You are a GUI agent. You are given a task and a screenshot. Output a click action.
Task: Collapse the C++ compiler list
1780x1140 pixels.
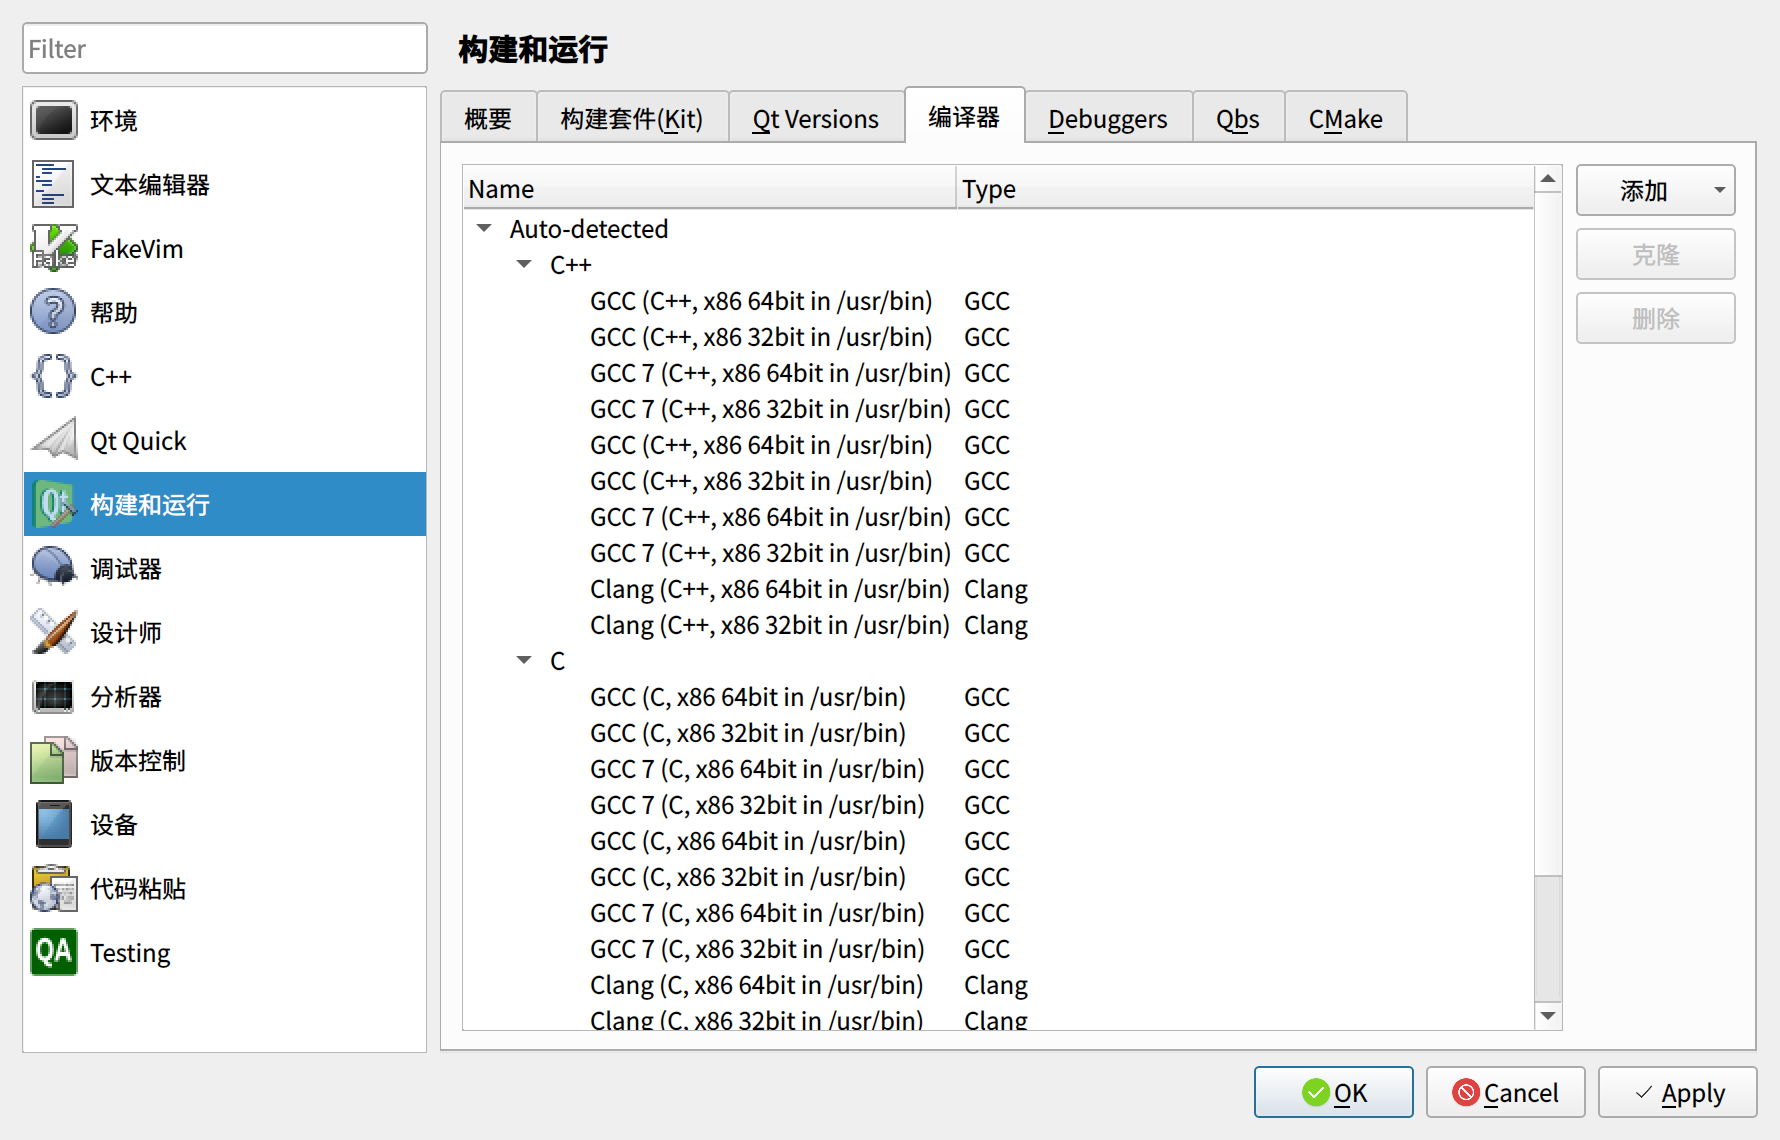[x=523, y=264]
